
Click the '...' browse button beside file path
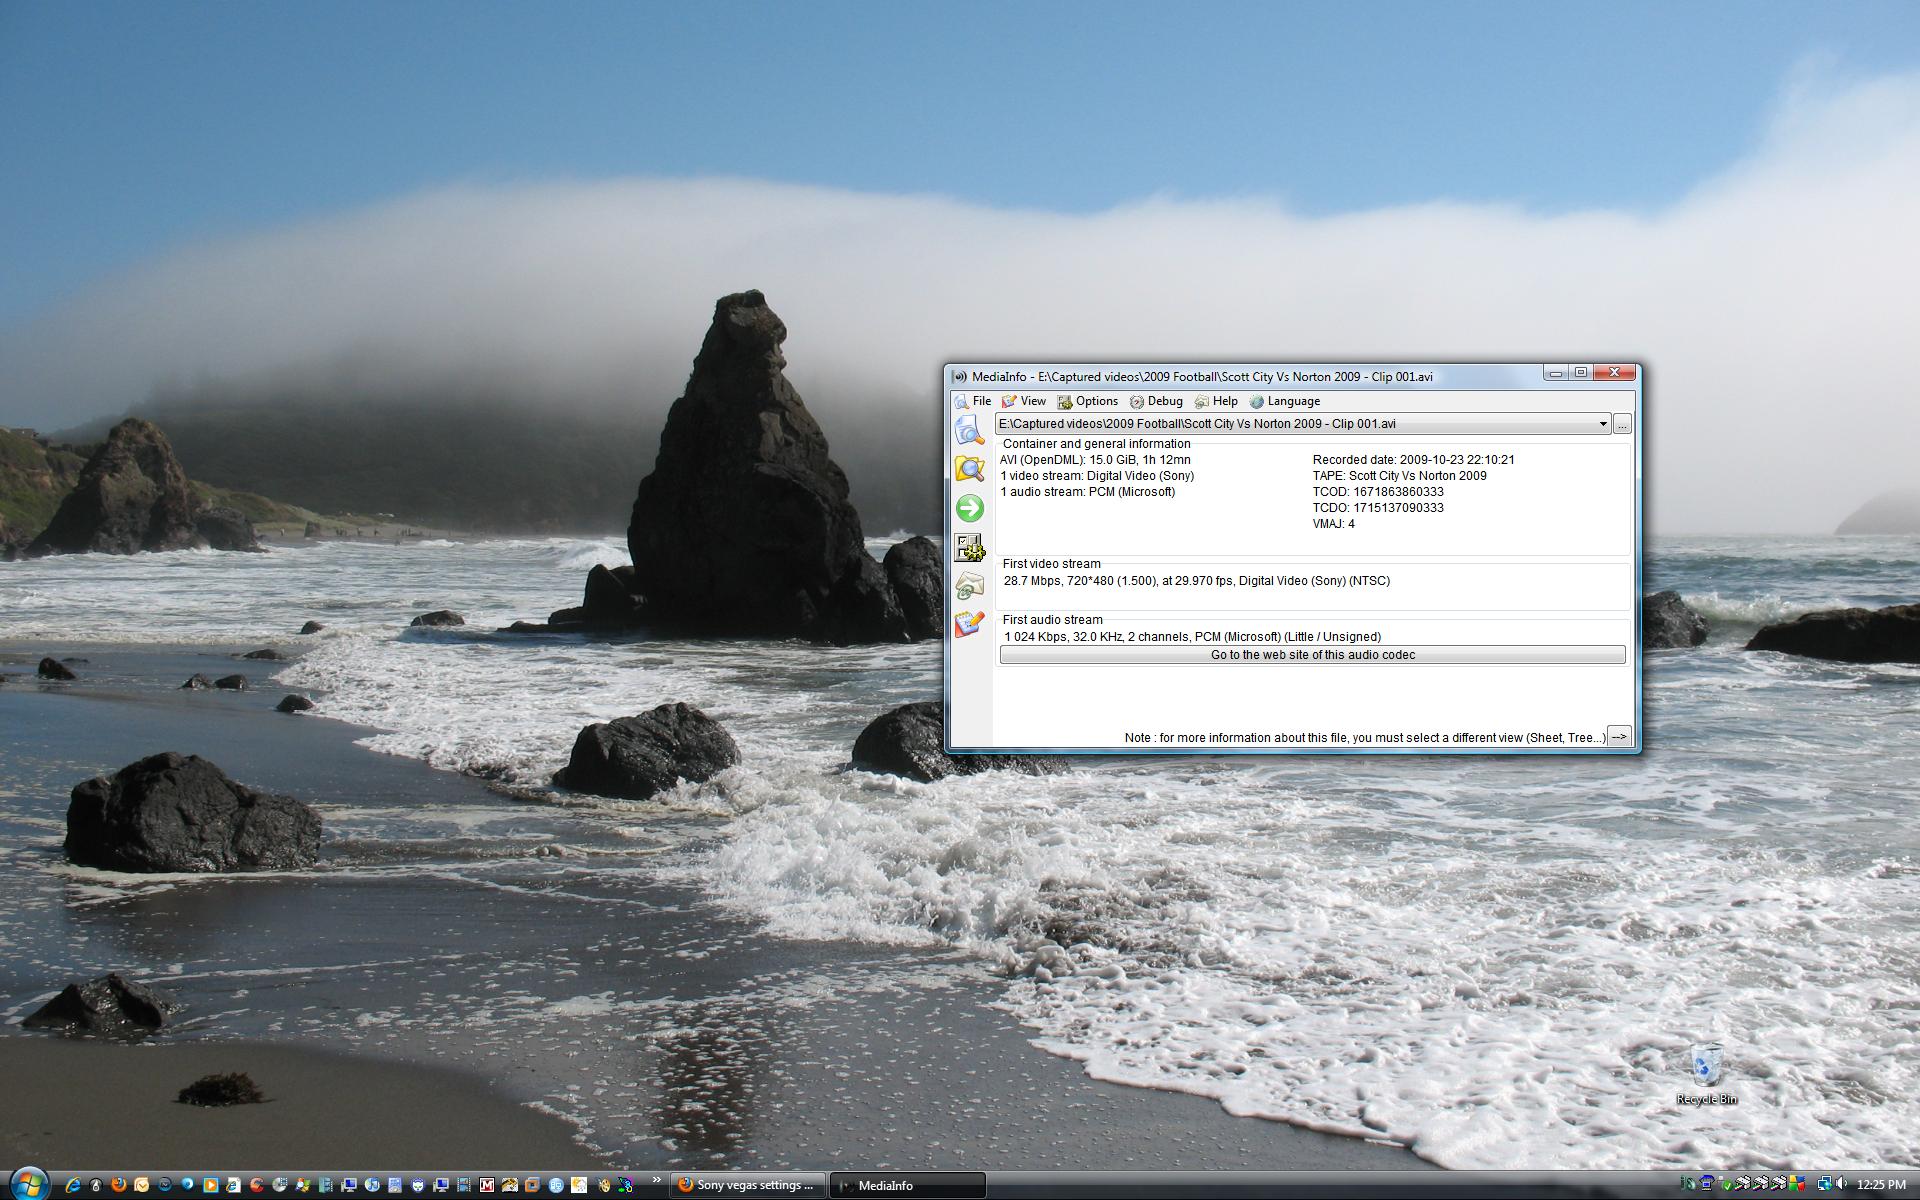click(x=1622, y=424)
